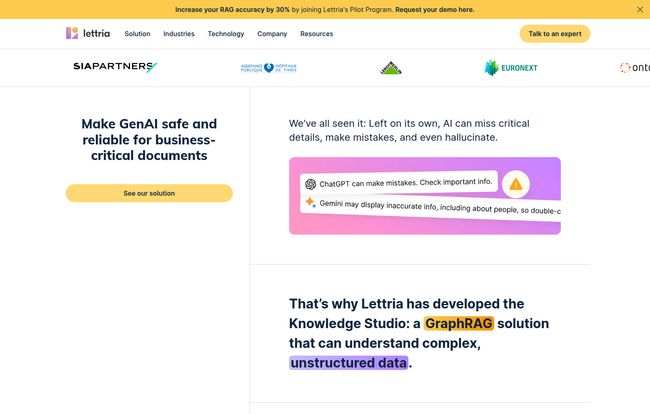The image size is (650, 414).
Task: Open the Technology menu
Action: point(226,34)
